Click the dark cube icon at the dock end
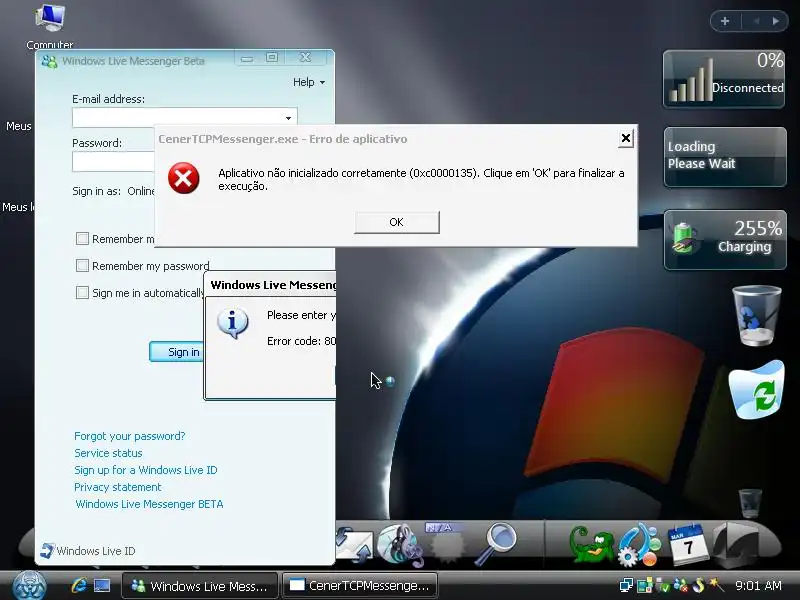 click(x=735, y=545)
